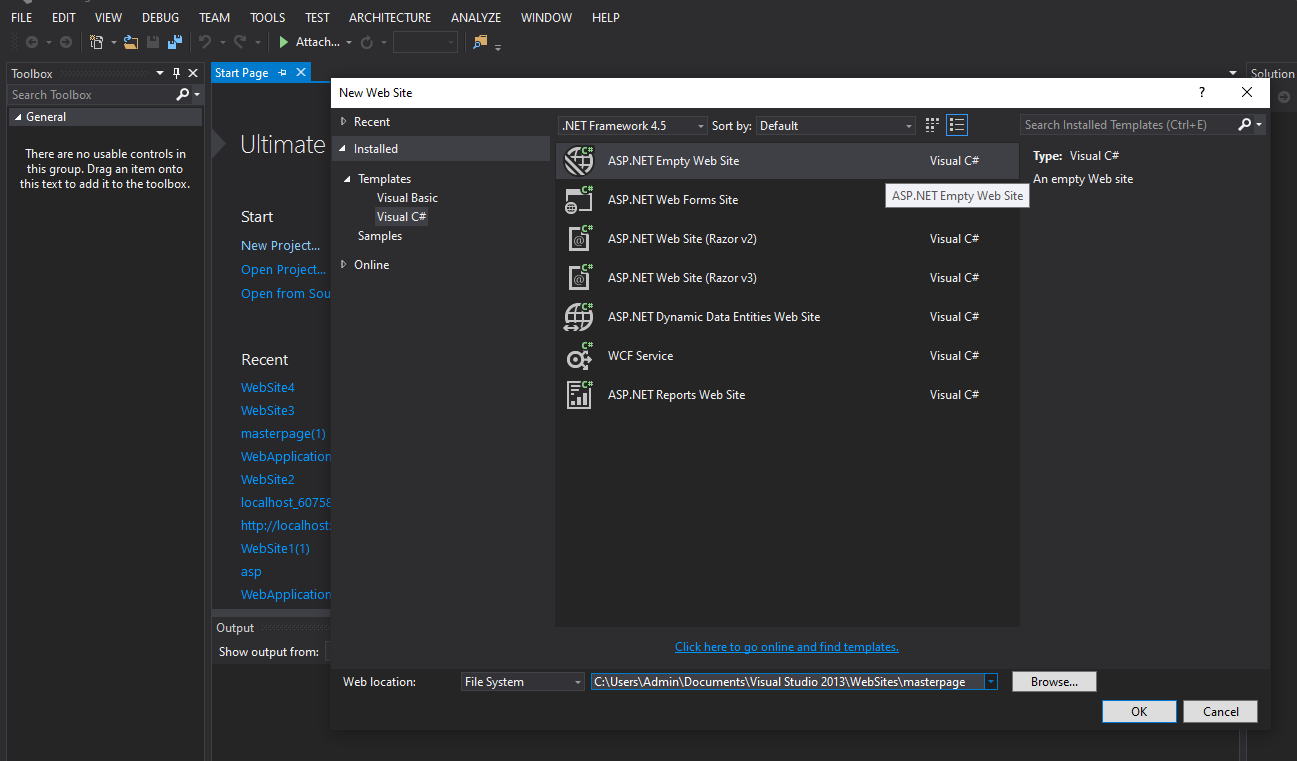The width and height of the screenshot is (1297, 761).
Task: Click the Search Toolbox input field
Action: [90, 94]
